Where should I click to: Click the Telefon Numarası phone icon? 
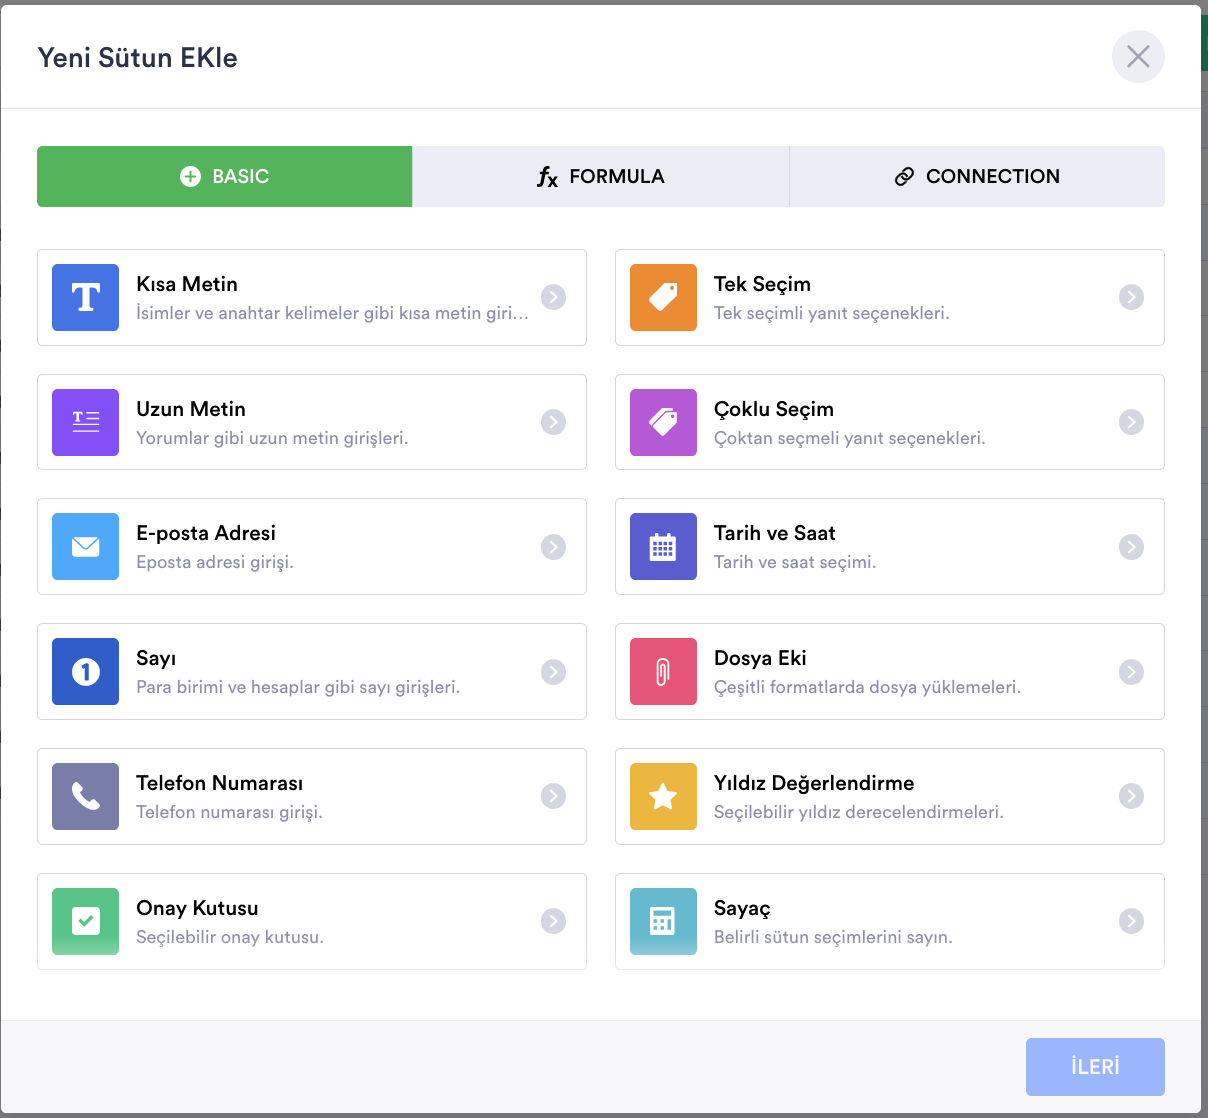coord(86,796)
